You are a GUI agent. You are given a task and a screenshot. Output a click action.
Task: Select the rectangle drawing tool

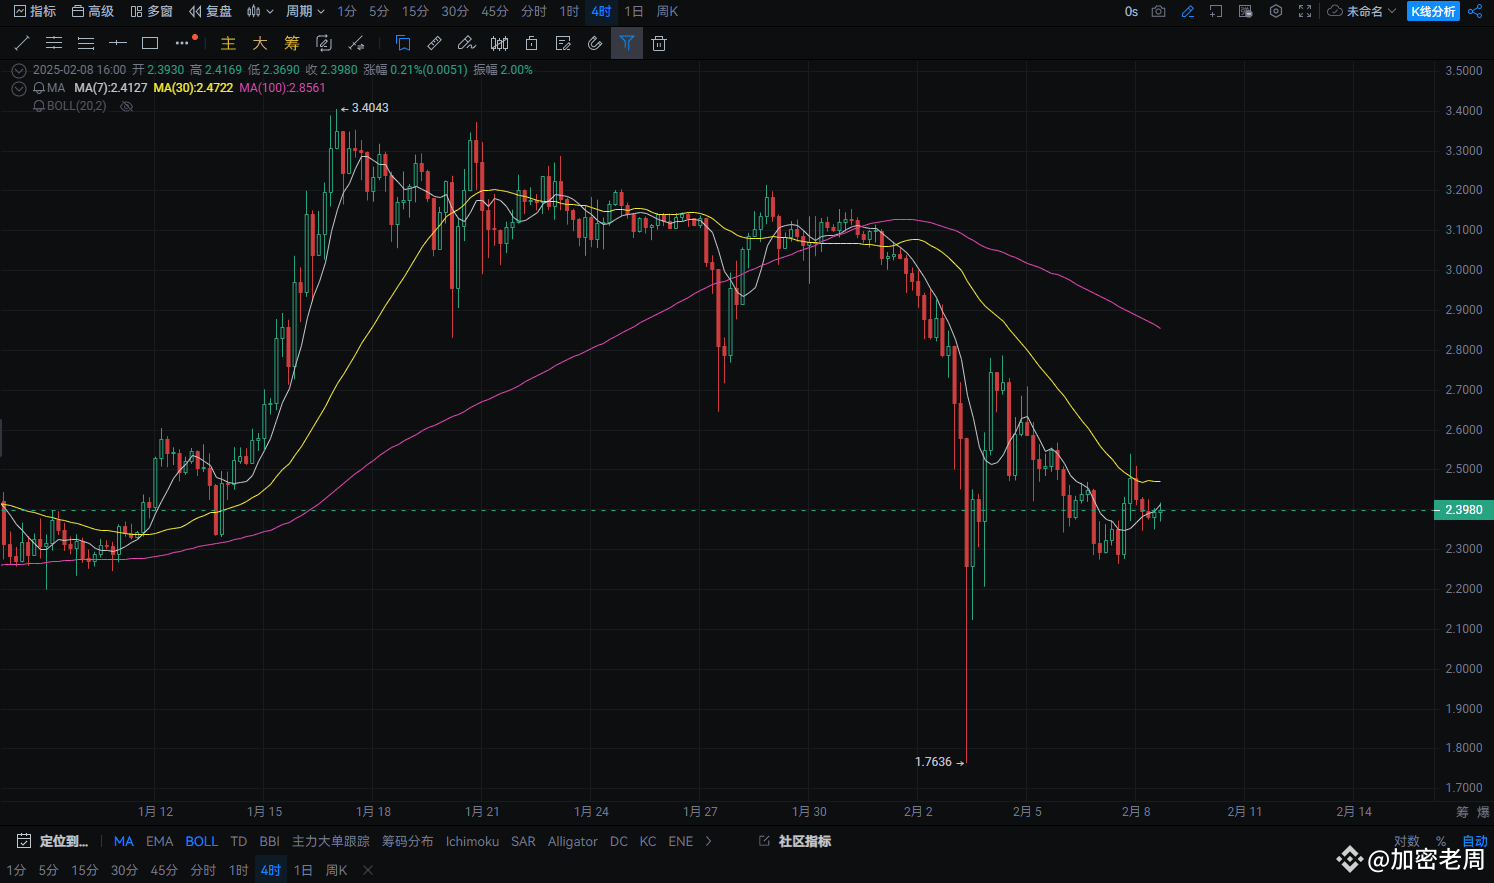150,43
